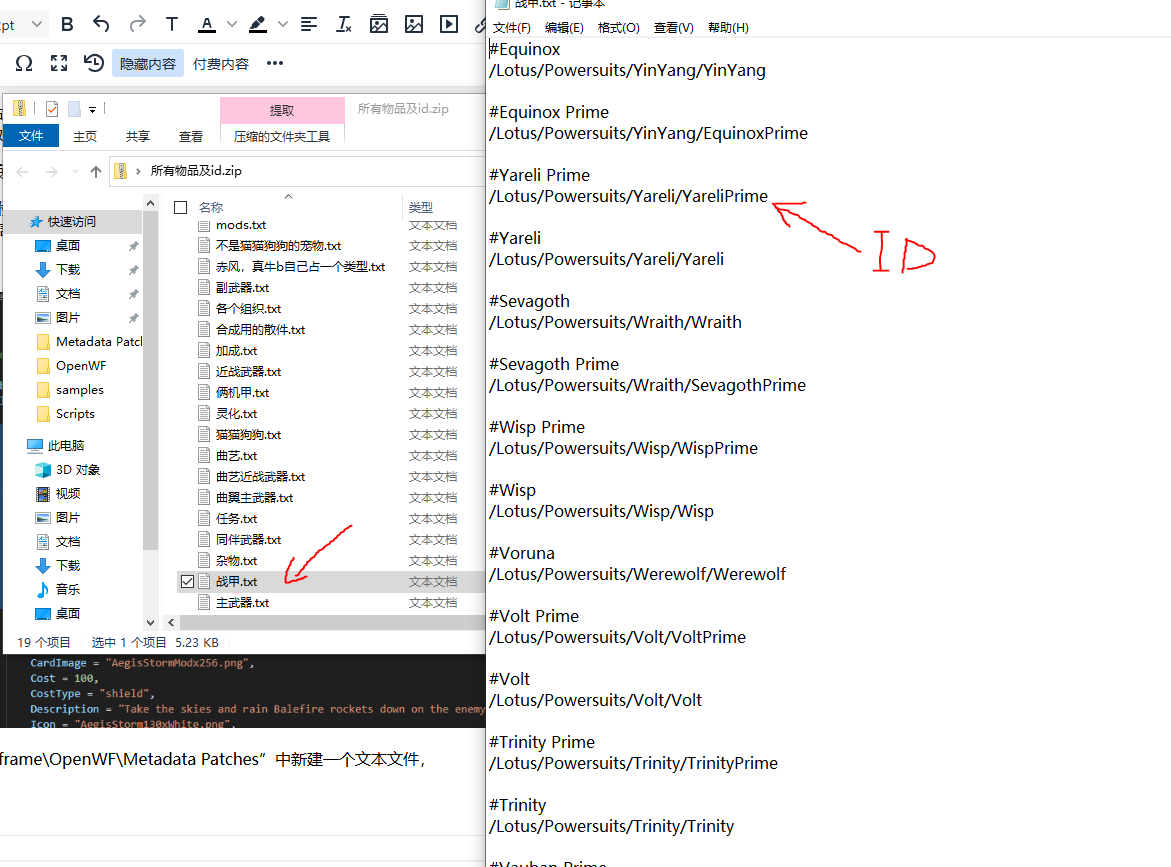Expand the font color dropdown arrow

[x=232, y=24]
